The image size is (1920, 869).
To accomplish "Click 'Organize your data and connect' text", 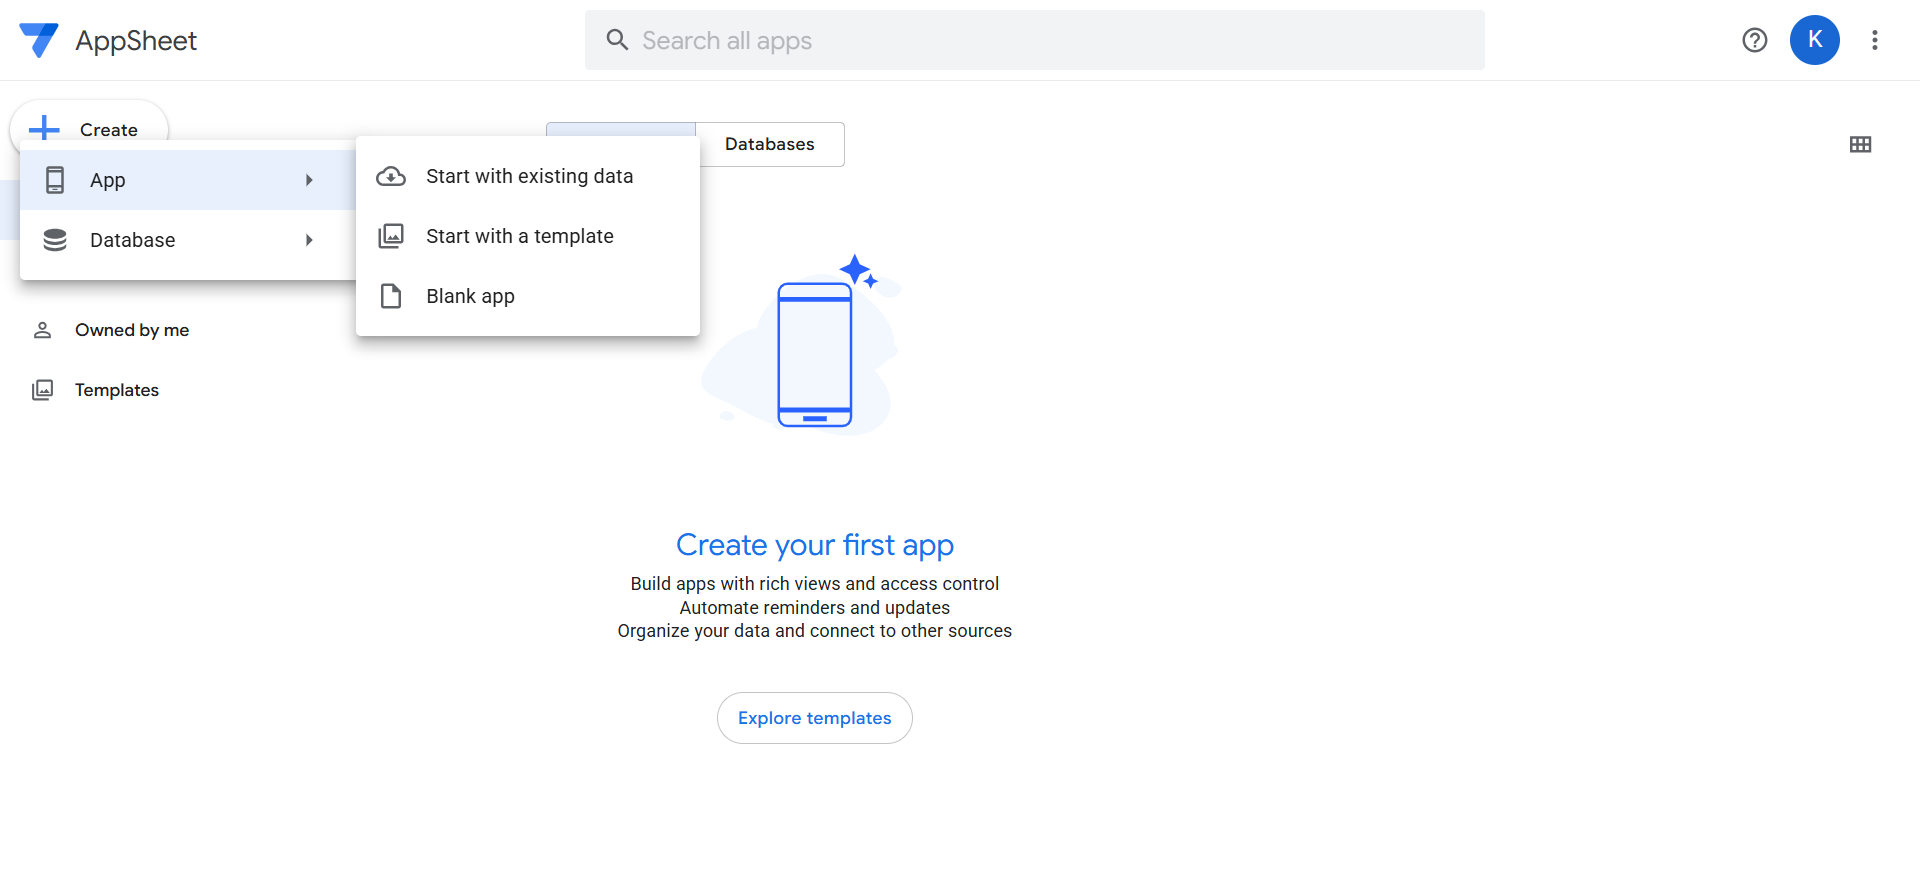I will pos(815,631).
